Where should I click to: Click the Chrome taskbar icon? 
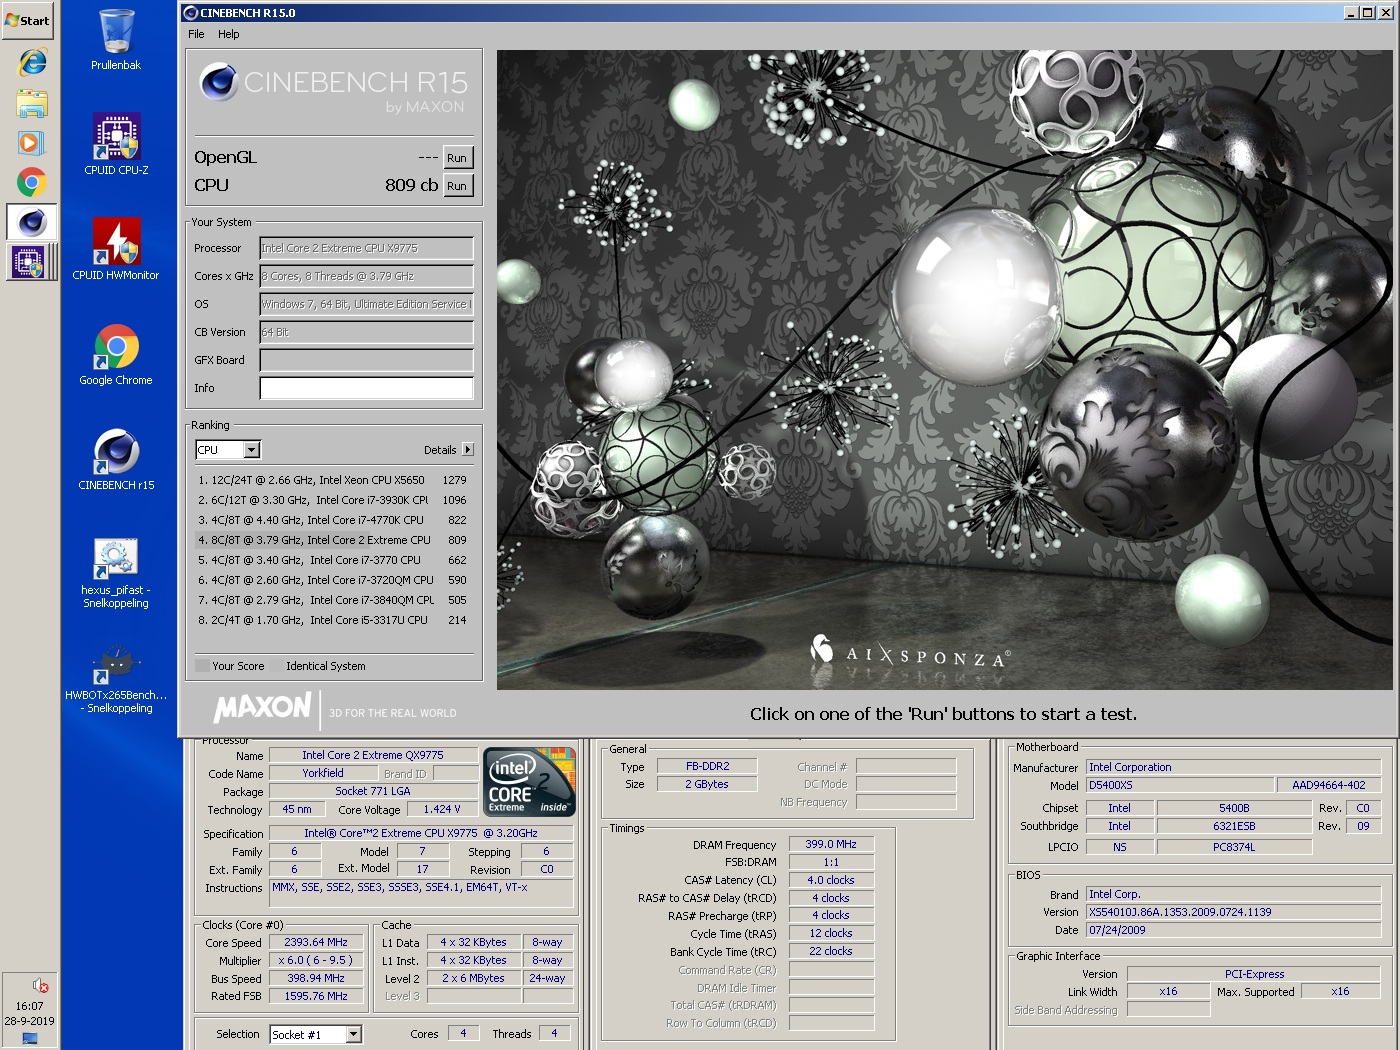coord(32,183)
